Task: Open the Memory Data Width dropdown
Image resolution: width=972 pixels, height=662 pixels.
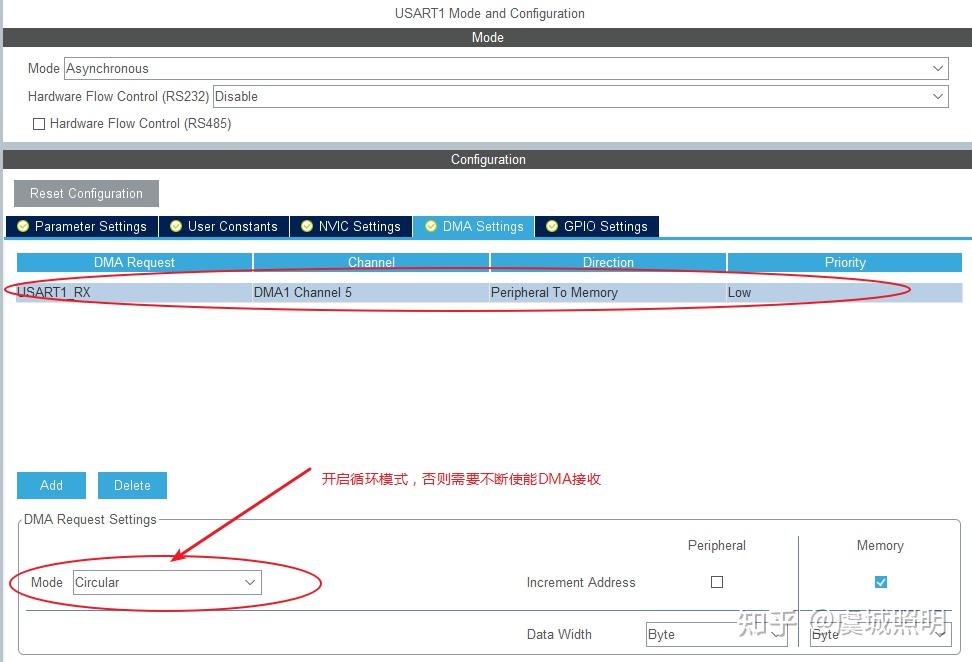Action: 943,634
